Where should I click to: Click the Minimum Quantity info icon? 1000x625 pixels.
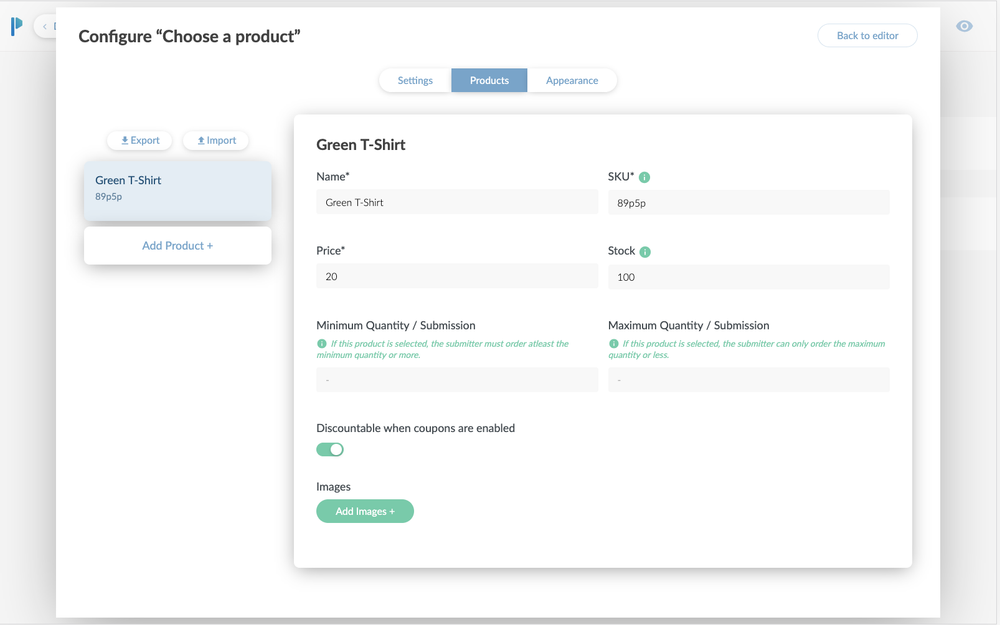tap(319, 344)
